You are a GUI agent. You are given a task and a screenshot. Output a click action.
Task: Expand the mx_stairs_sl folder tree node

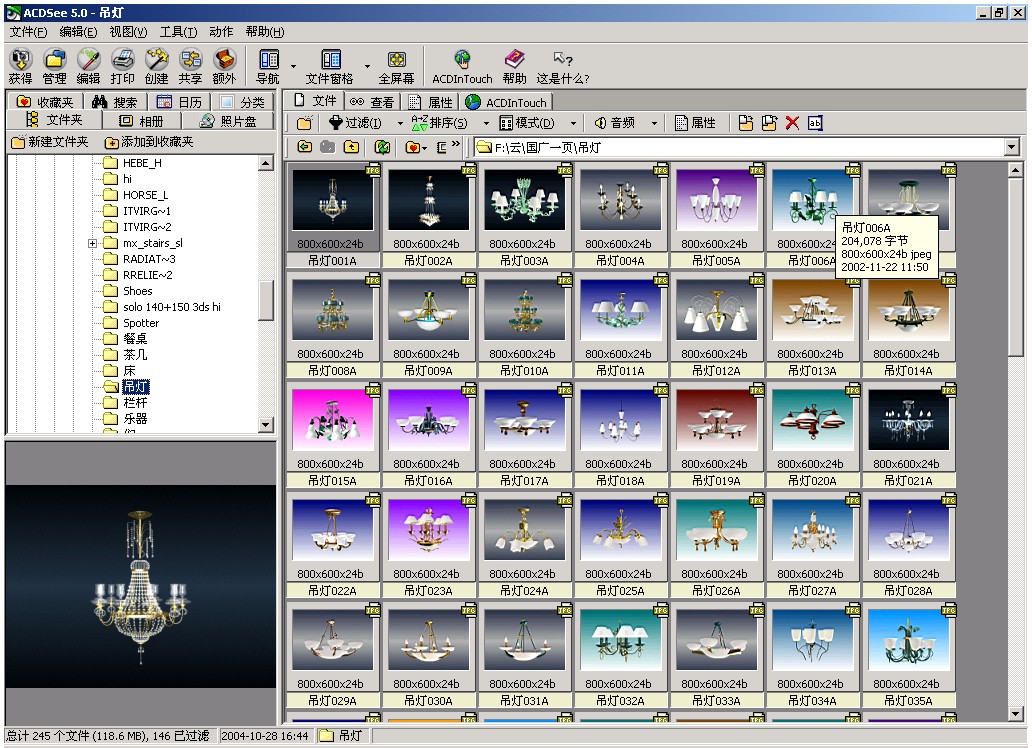(92, 243)
